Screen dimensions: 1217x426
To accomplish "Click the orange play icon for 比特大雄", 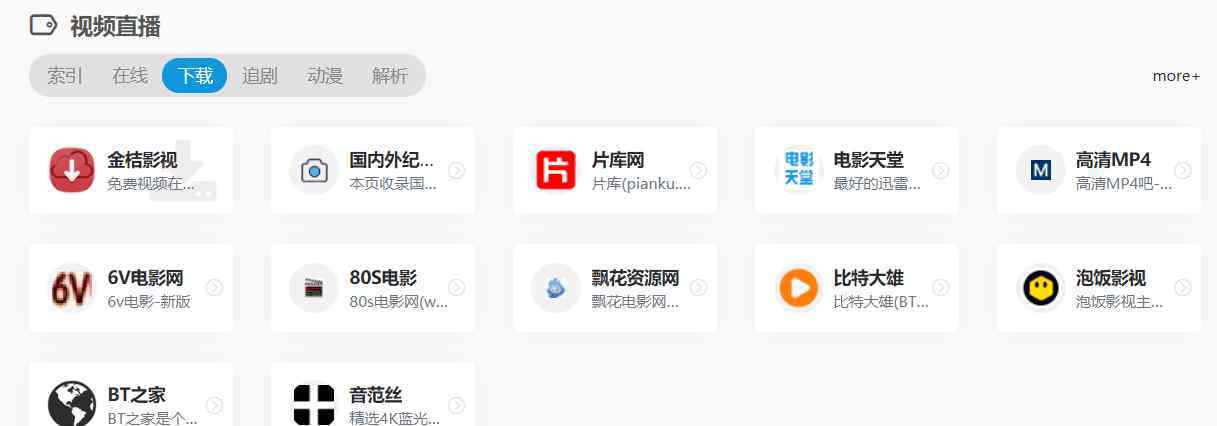I will pyautogui.click(x=798, y=288).
